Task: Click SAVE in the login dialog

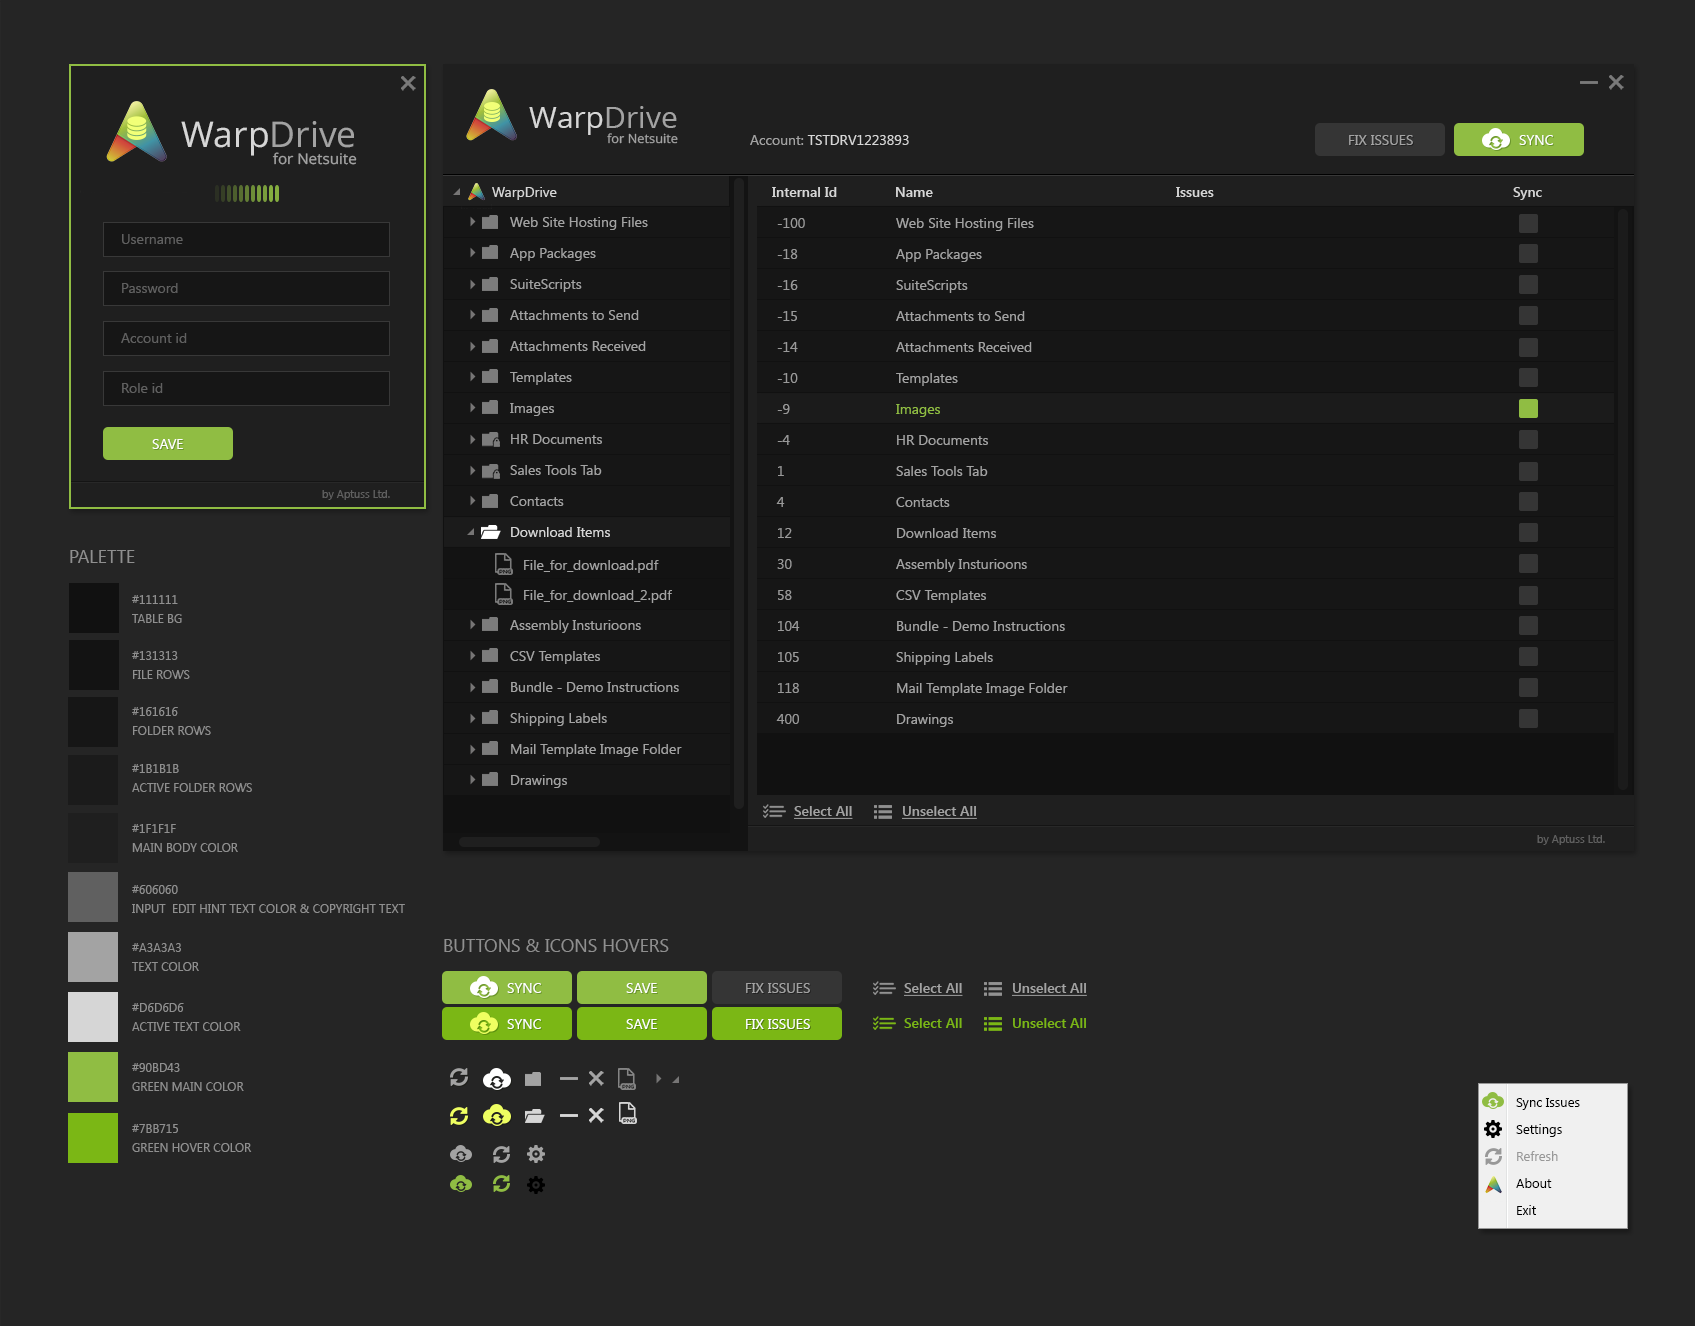Action: pyautogui.click(x=168, y=444)
